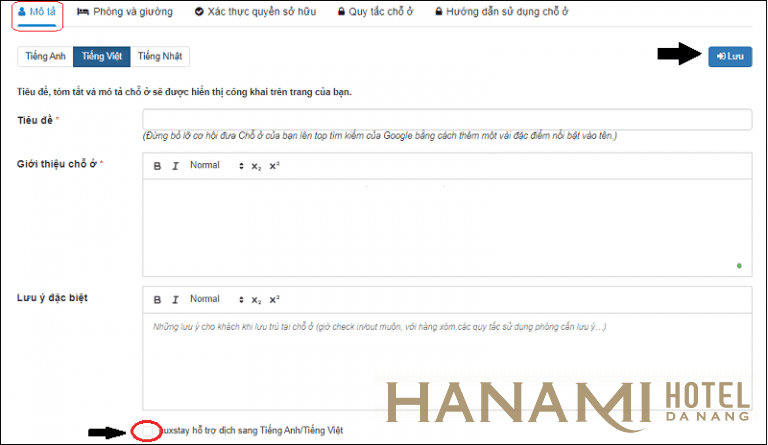768x445 pixels.
Task: Open Hướng dẫn sử dụng chỗ ở tab
Action: pos(502,12)
